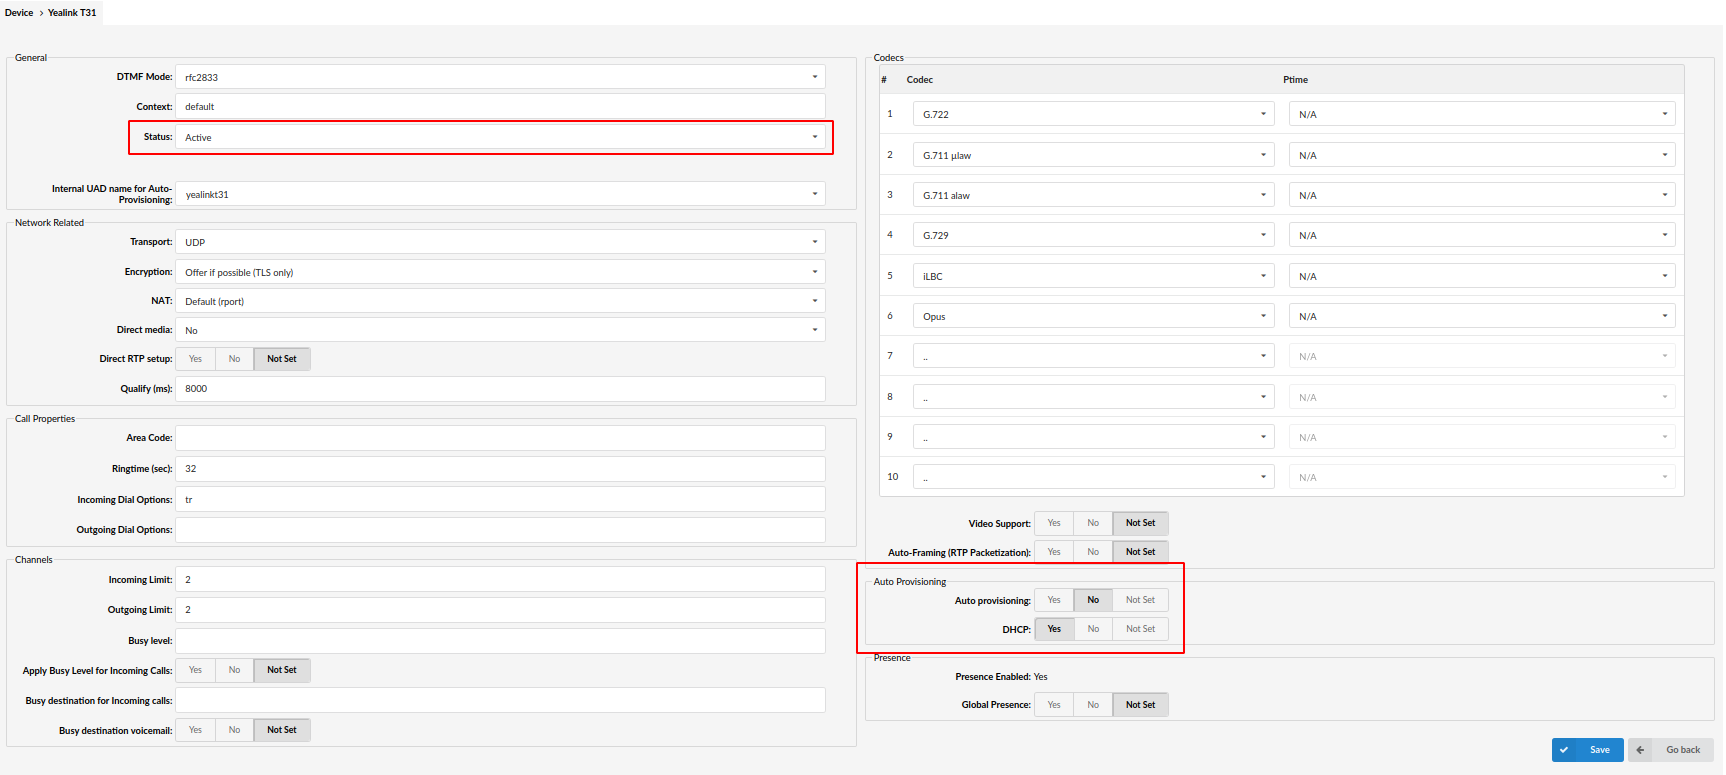Set Apply Busy Level for Incoming Calls to Yes
1726x775 pixels.
[x=195, y=670]
